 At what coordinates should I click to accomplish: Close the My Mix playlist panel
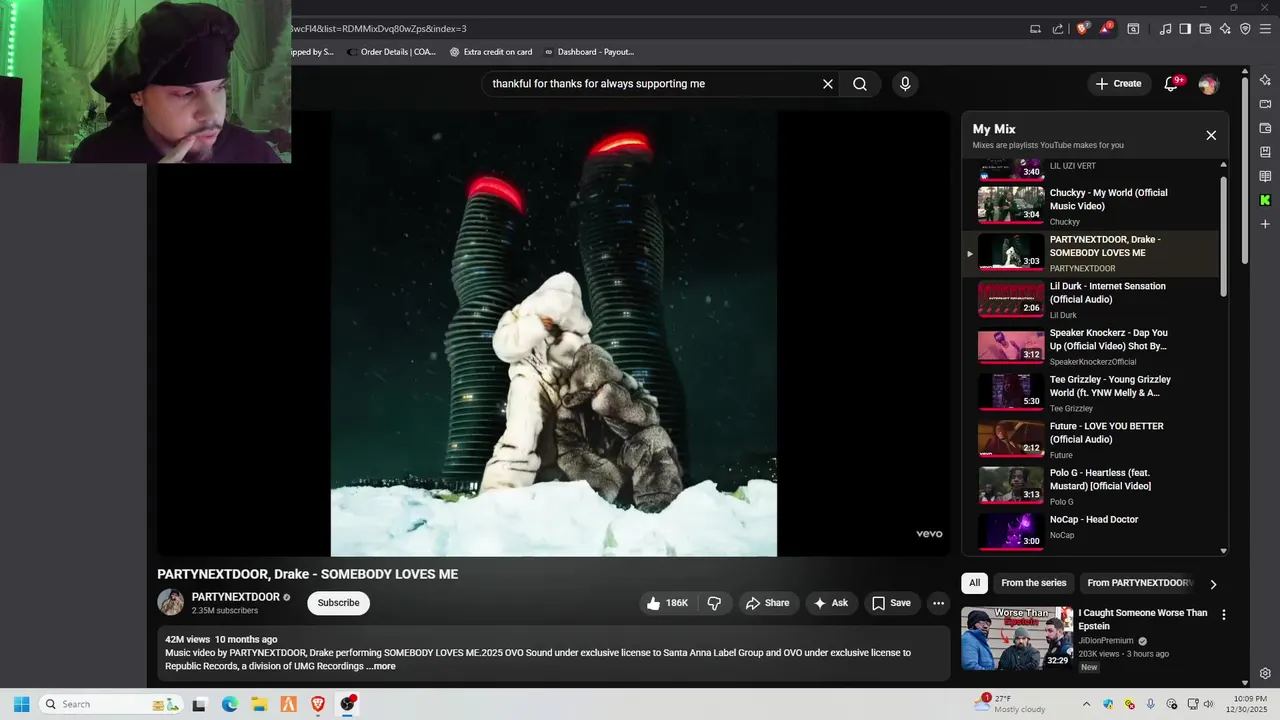click(1211, 135)
